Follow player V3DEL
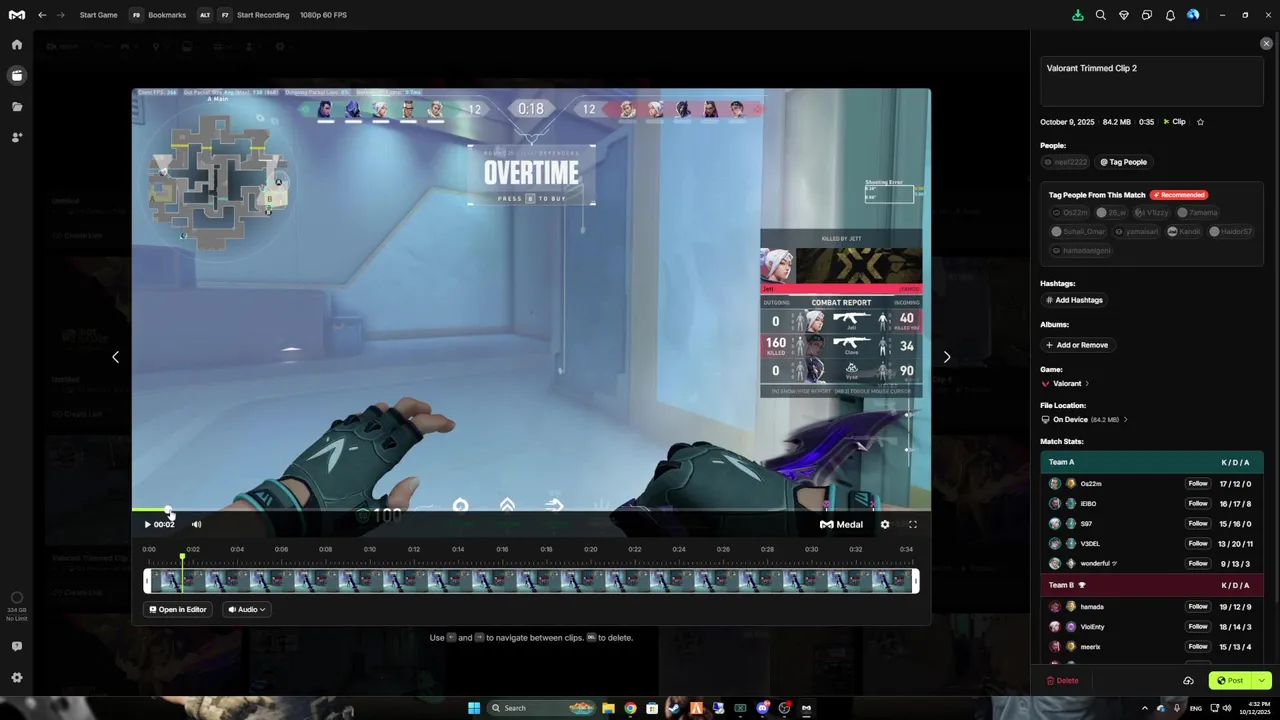 tap(1197, 544)
